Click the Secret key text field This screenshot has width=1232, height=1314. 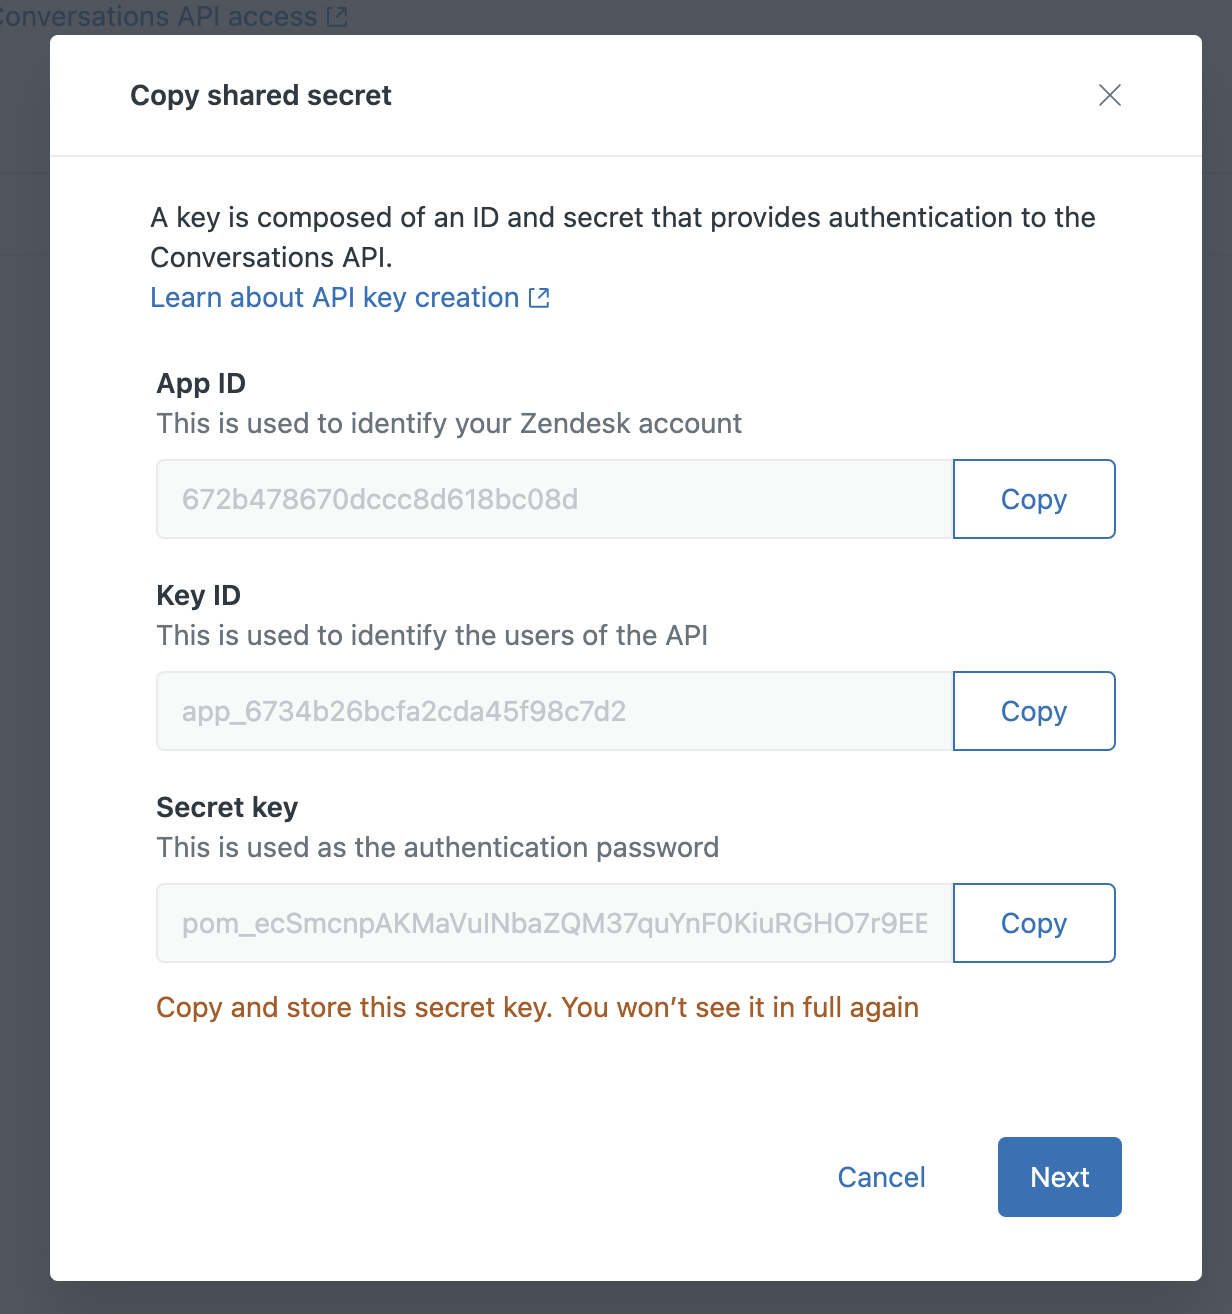pyautogui.click(x=554, y=923)
